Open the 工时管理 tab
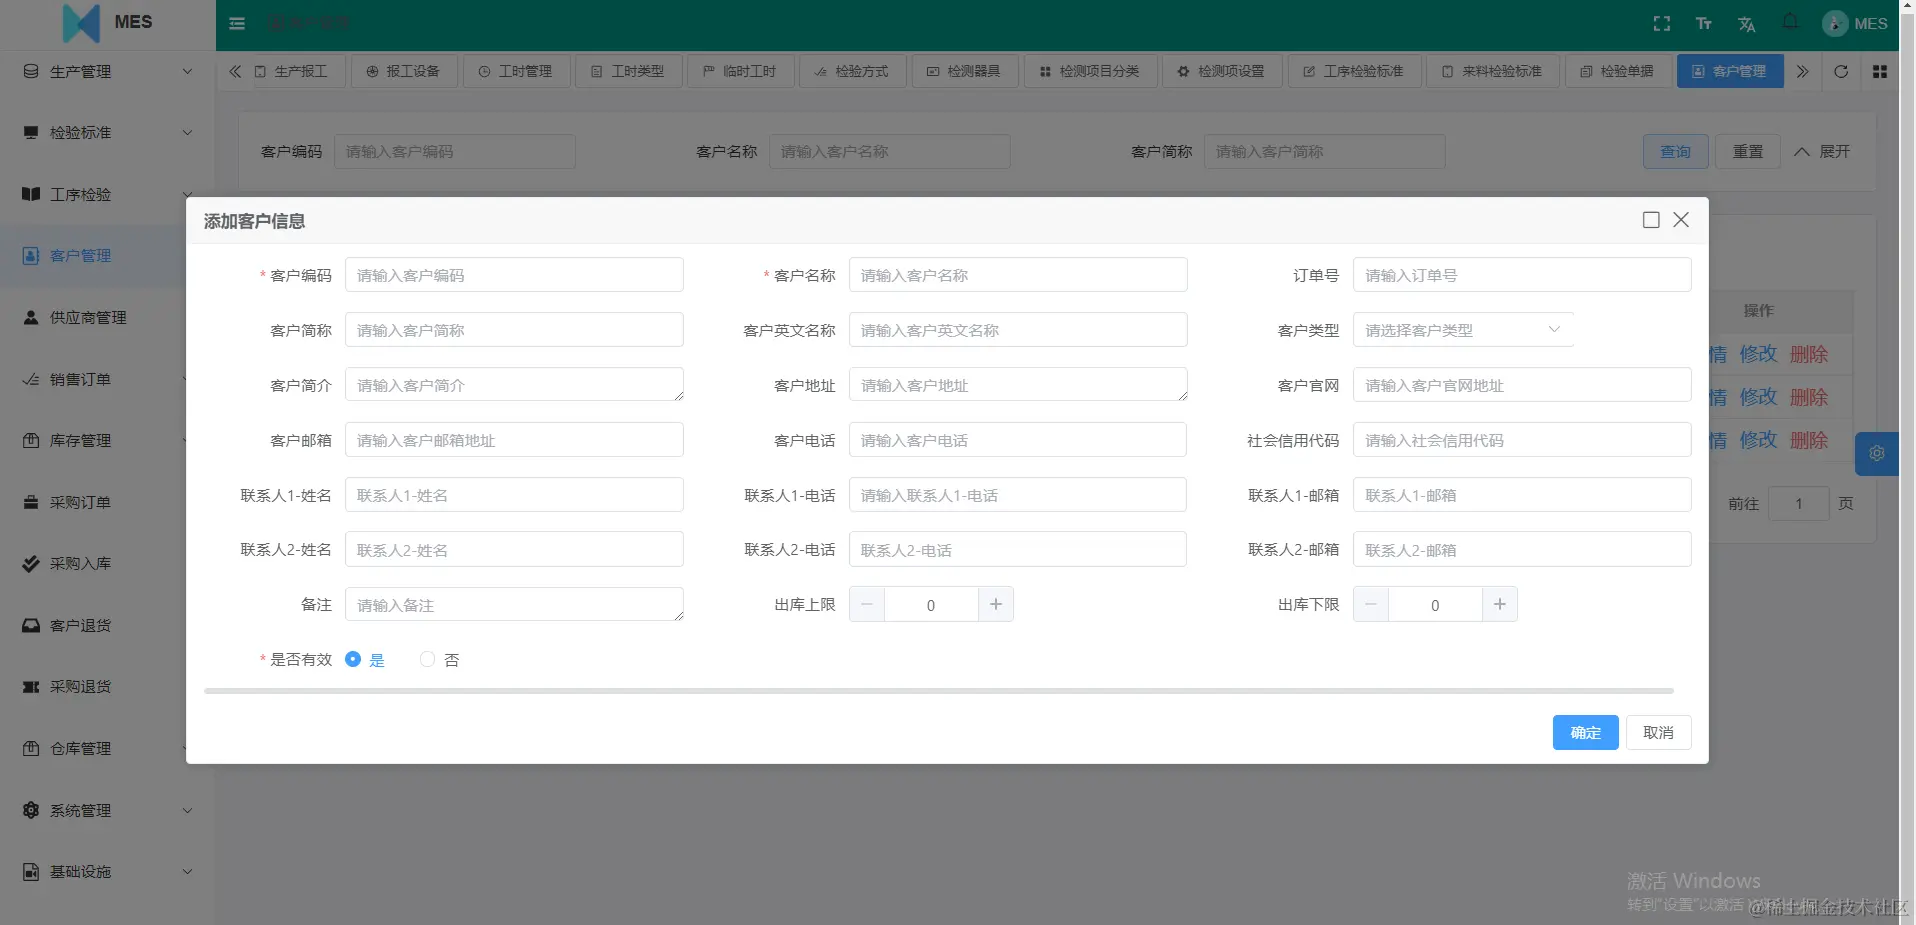The image size is (1916, 925). 516,71
